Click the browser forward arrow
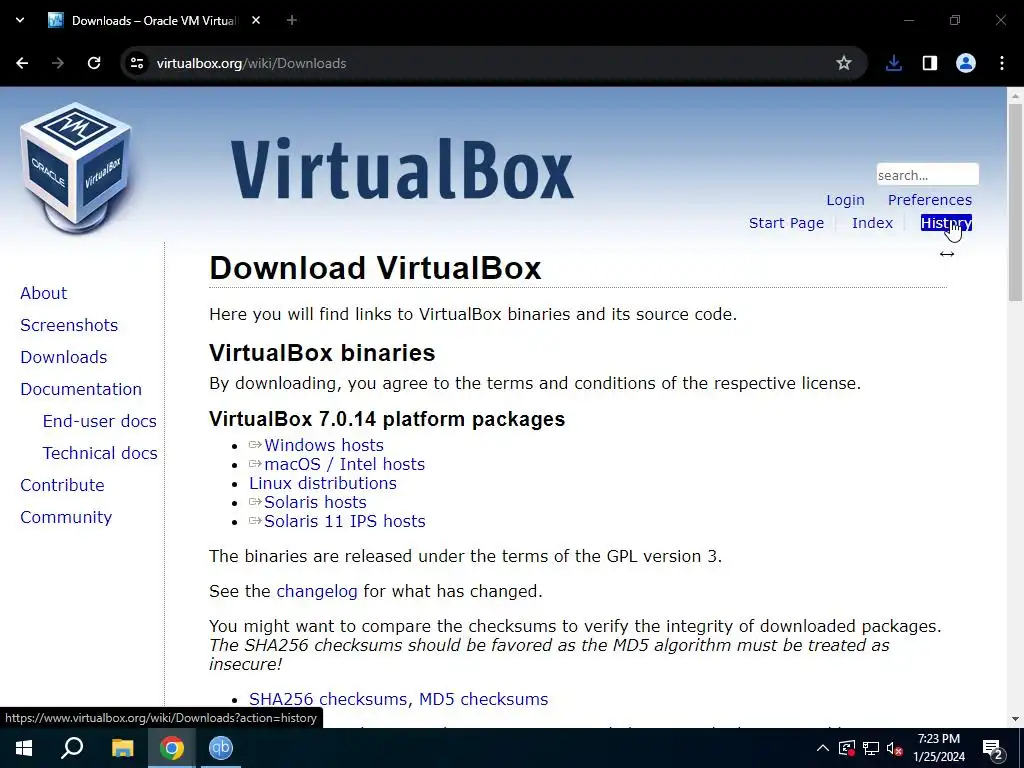The height and width of the screenshot is (768, 1024). [58, 63]
